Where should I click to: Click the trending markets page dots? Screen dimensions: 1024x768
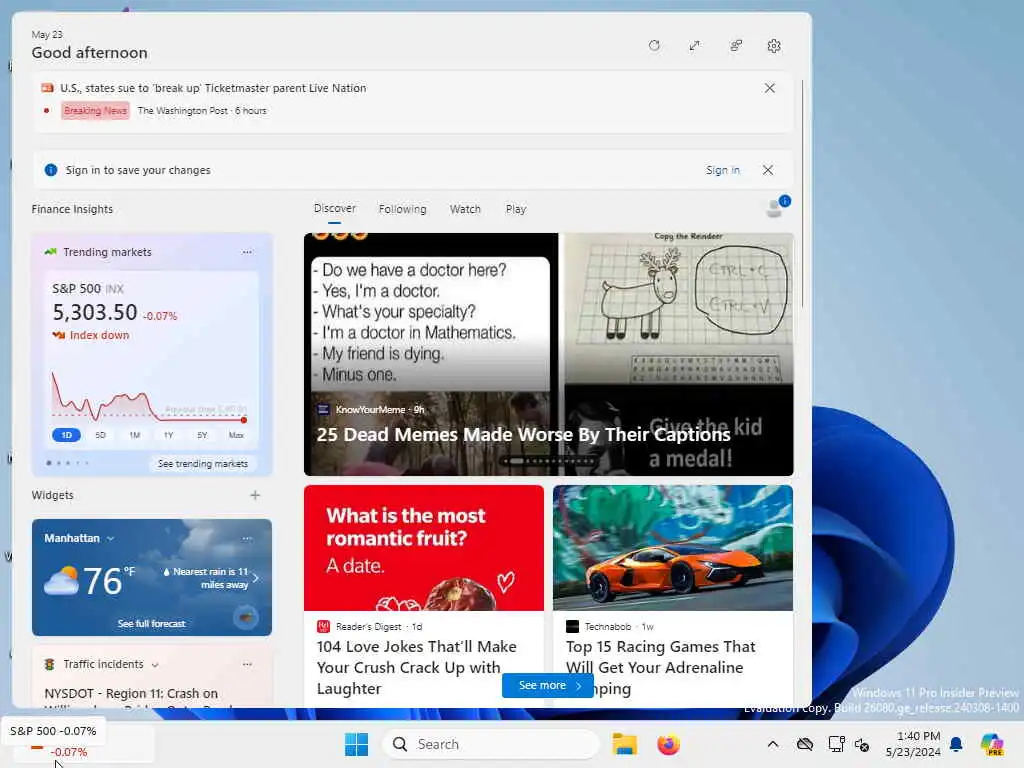(67, 463)
